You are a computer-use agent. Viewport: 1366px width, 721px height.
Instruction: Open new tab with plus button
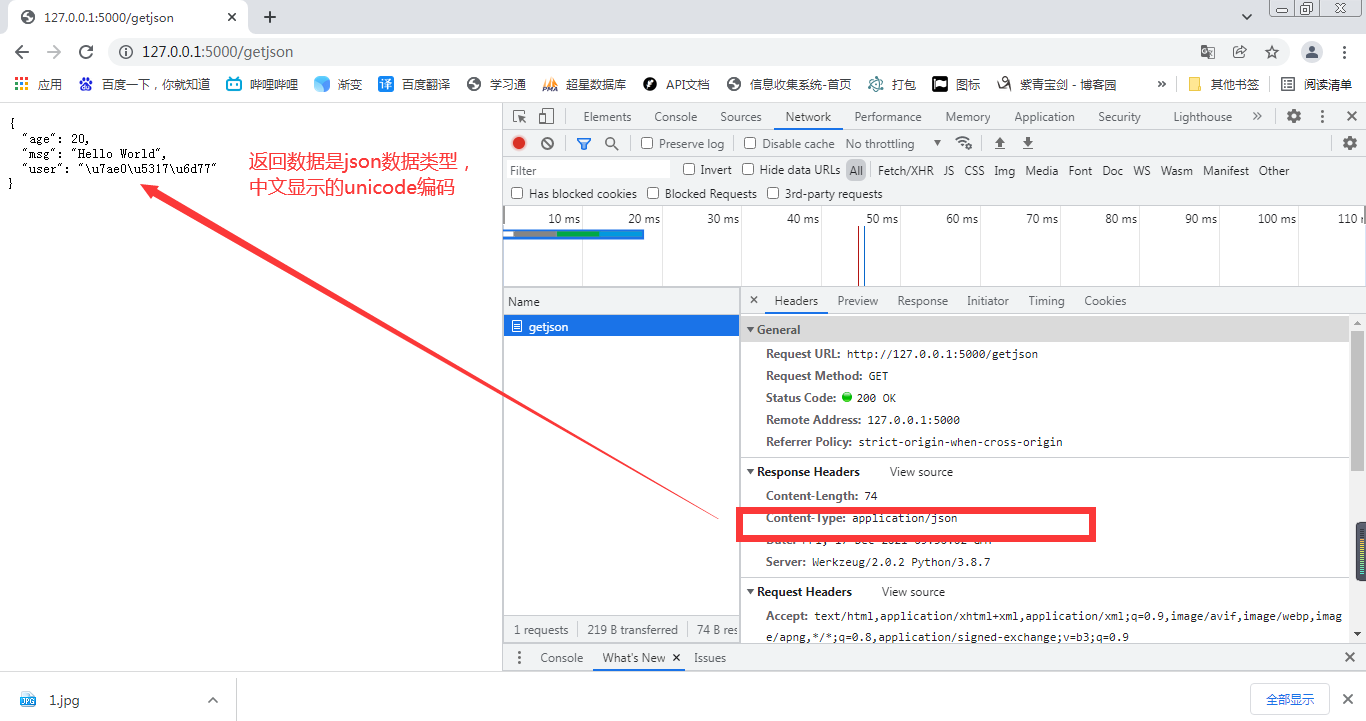(270, 17)
